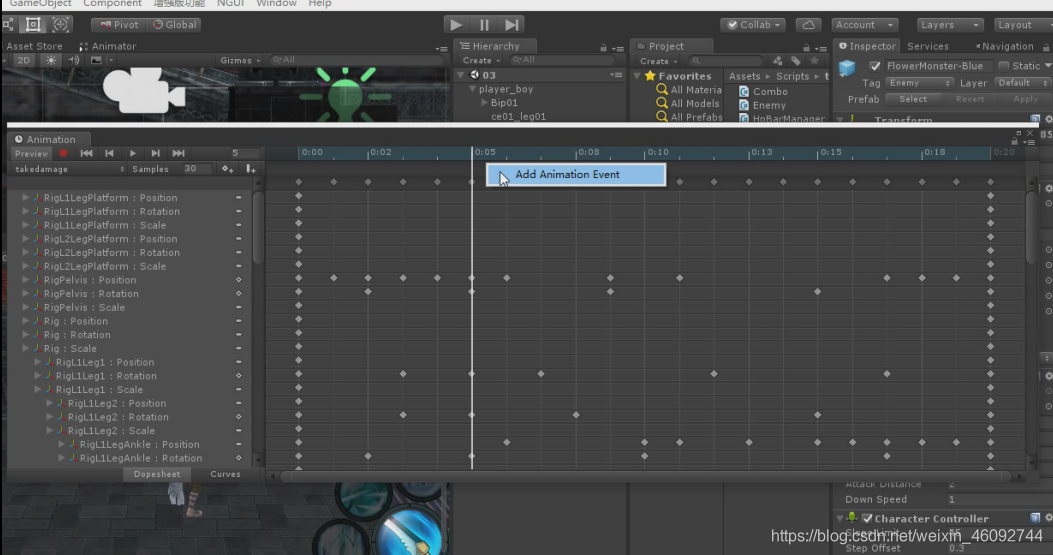The width and height of the screenshot is (1053, 555).
Task: Open the Window menu
Action: 276,3
